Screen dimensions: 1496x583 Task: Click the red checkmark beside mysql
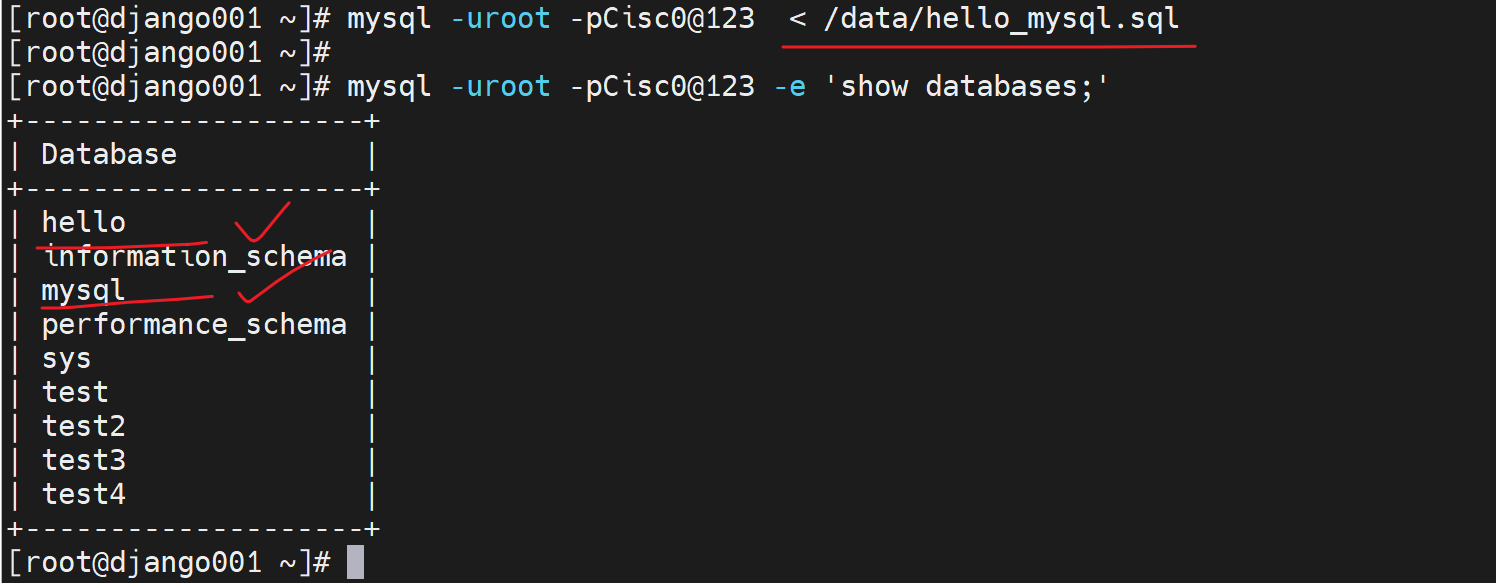pos(280,280)
